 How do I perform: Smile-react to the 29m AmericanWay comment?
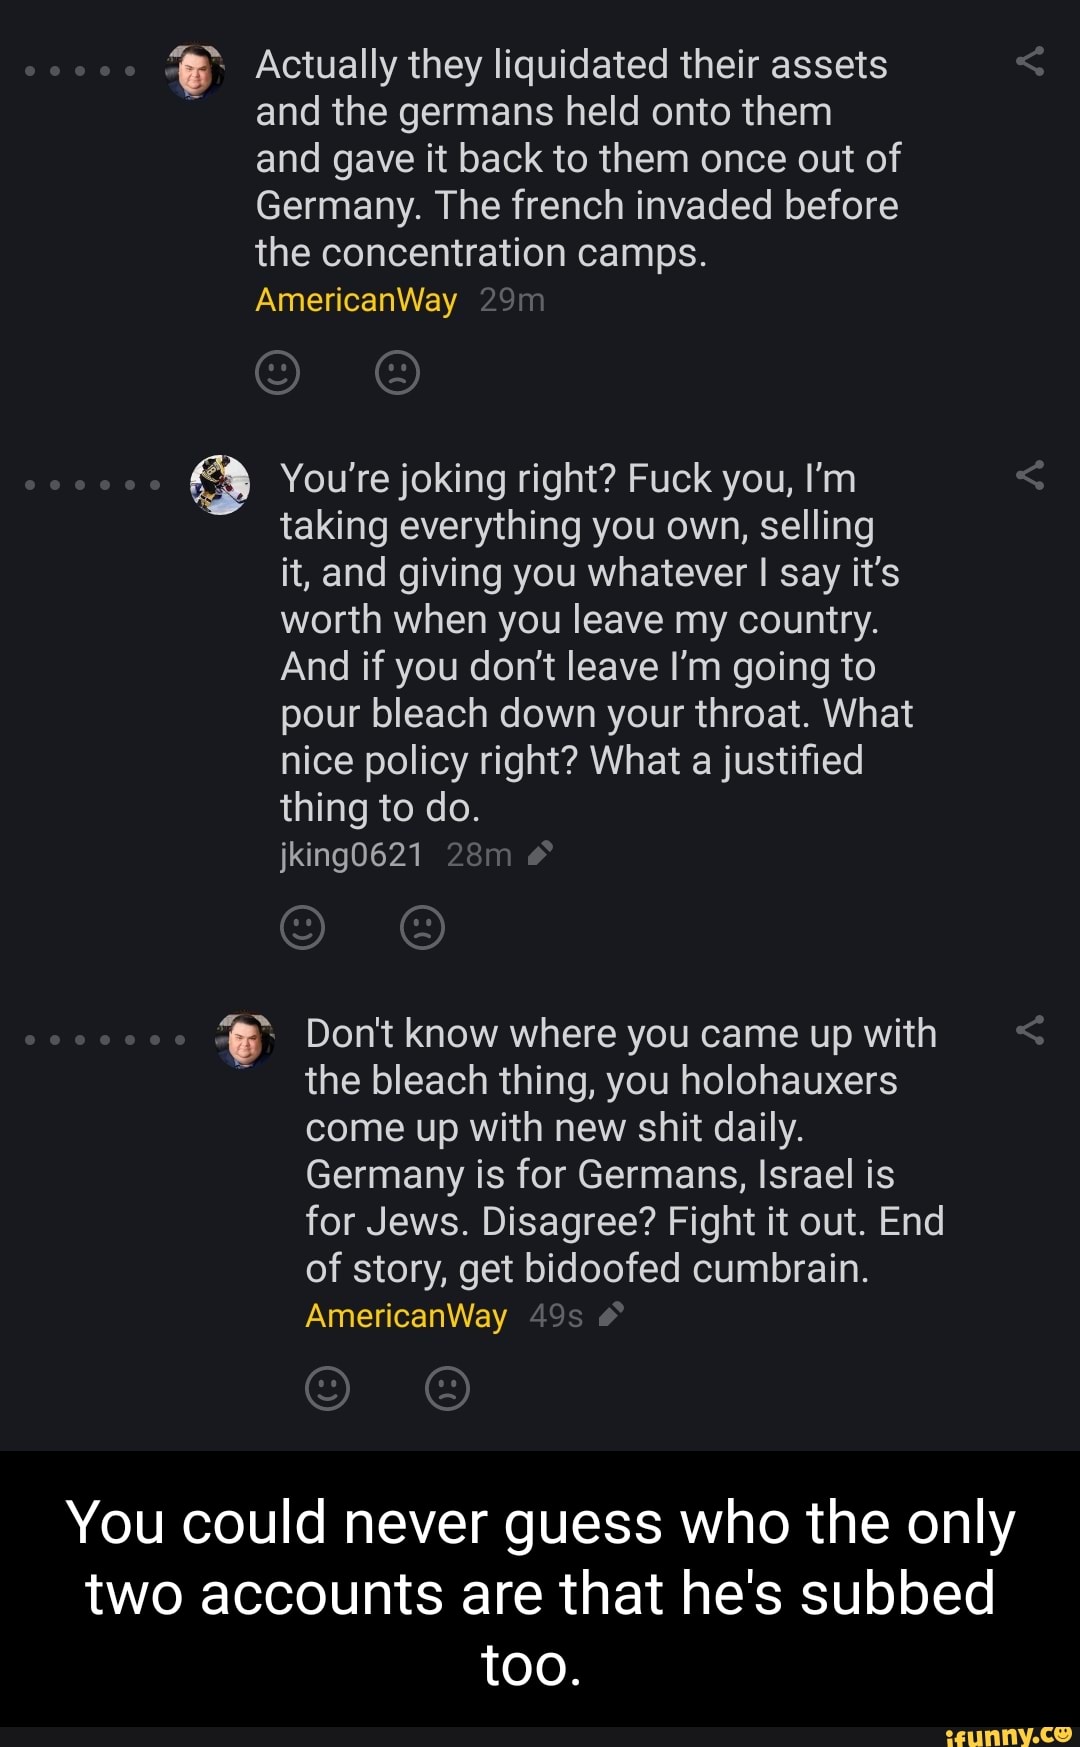point(278,373)
